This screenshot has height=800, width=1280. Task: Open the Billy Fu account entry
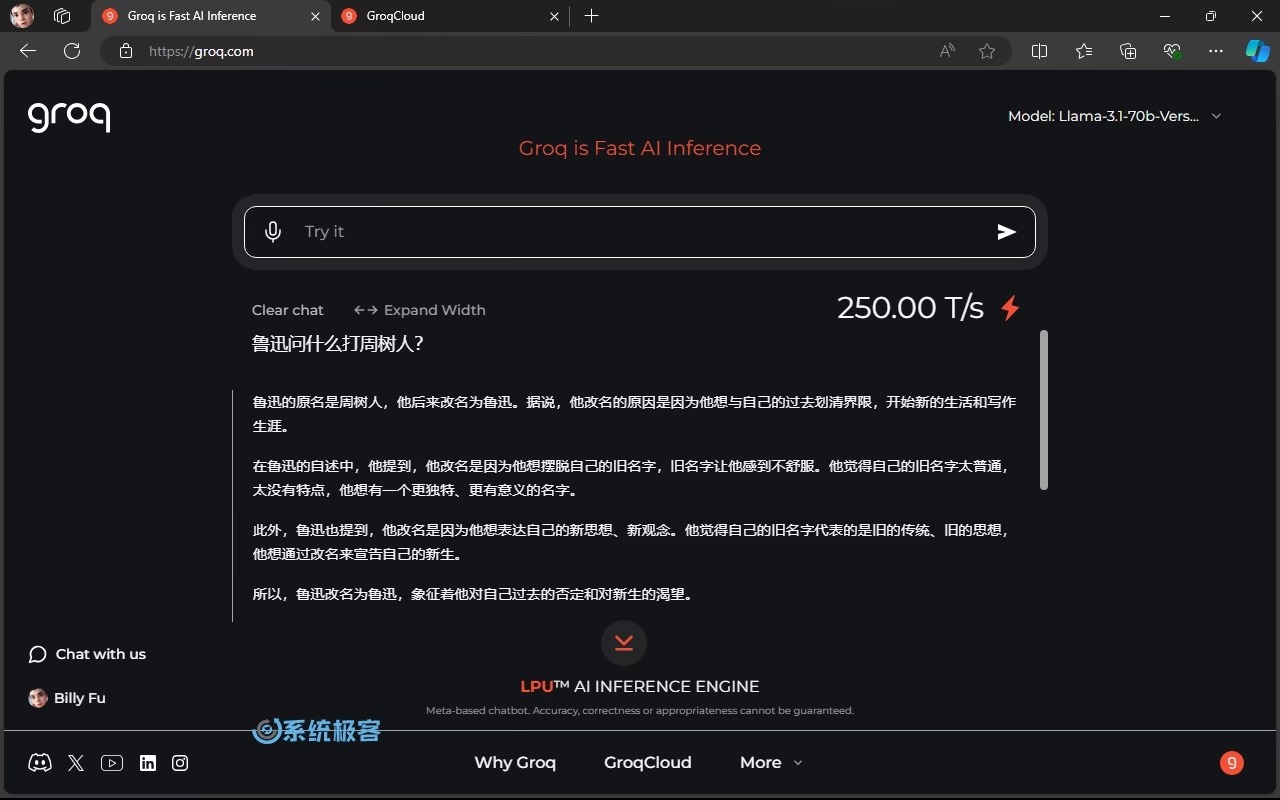(x=67, y=698)
